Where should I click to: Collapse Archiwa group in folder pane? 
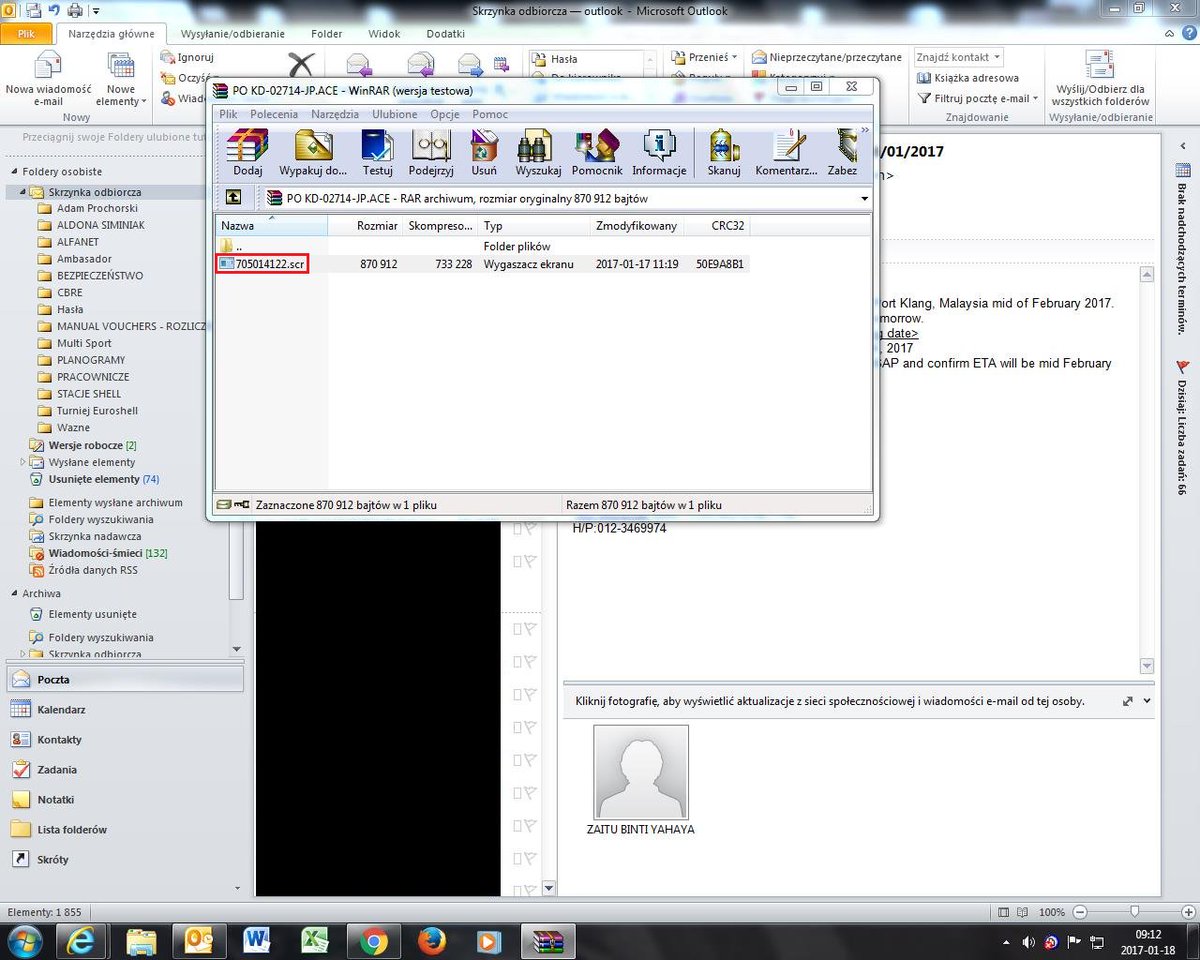point(12,593)
